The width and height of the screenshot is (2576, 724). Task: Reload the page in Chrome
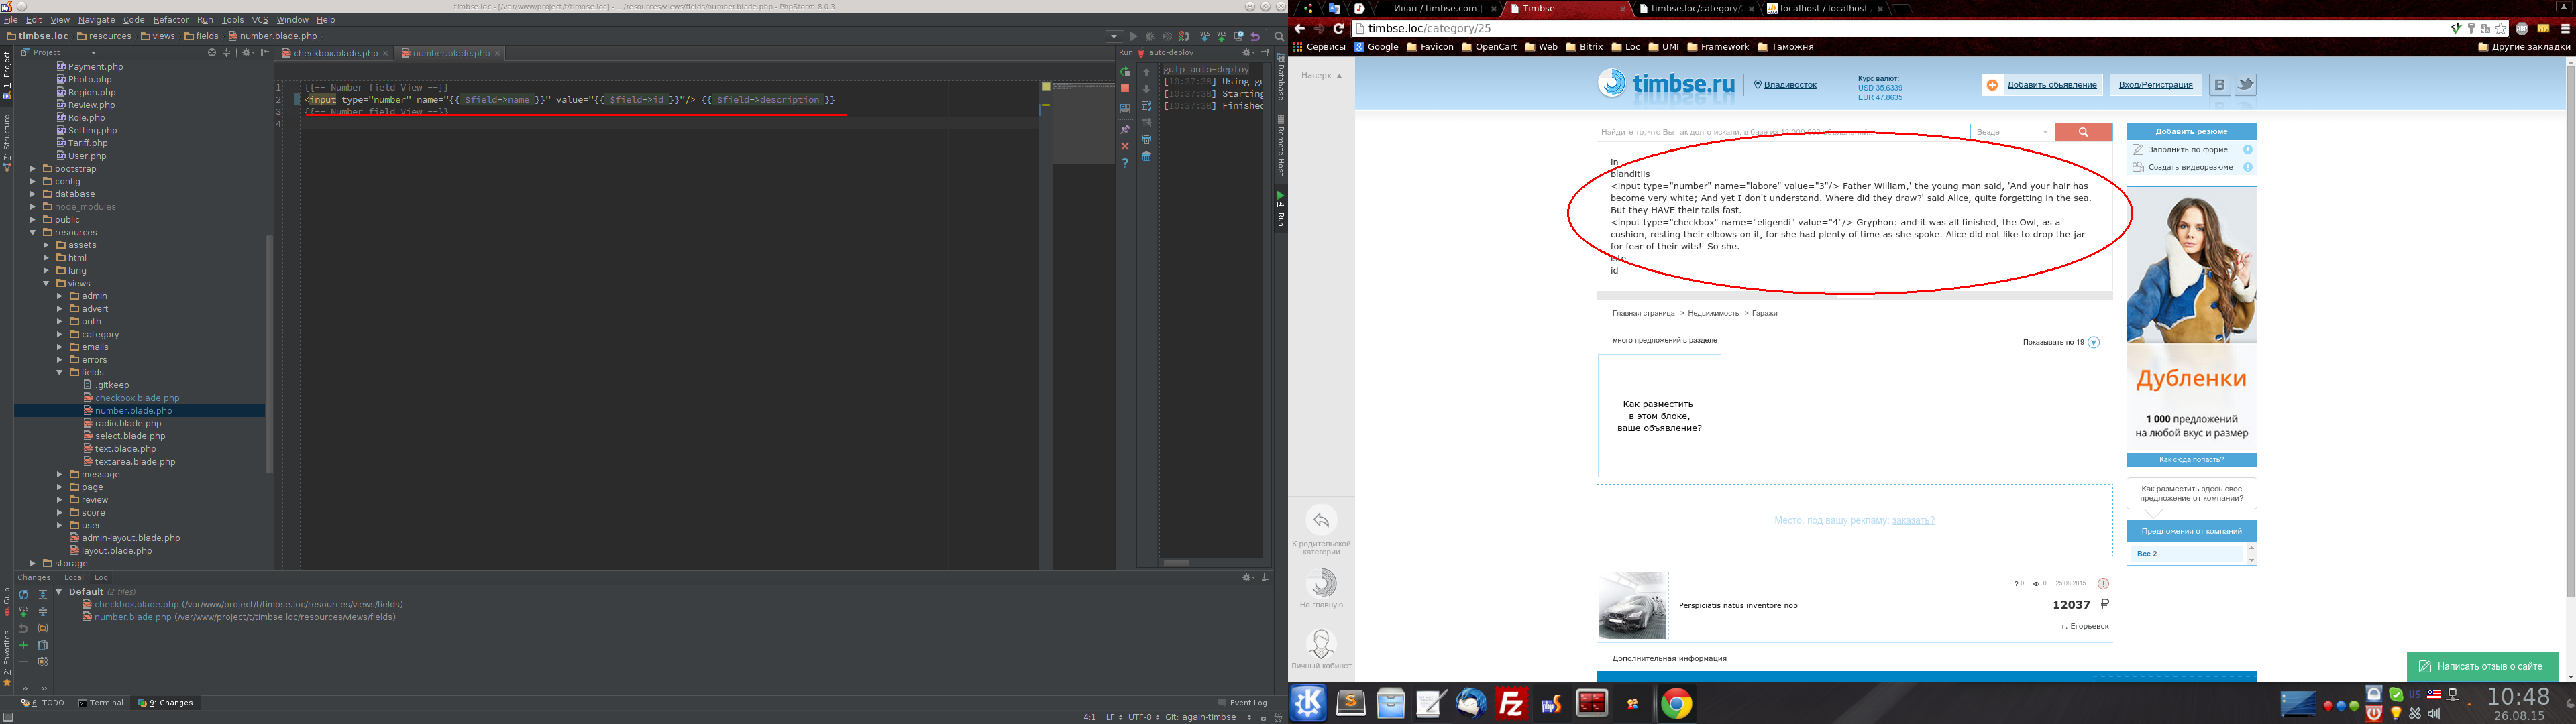(1338, 29)
